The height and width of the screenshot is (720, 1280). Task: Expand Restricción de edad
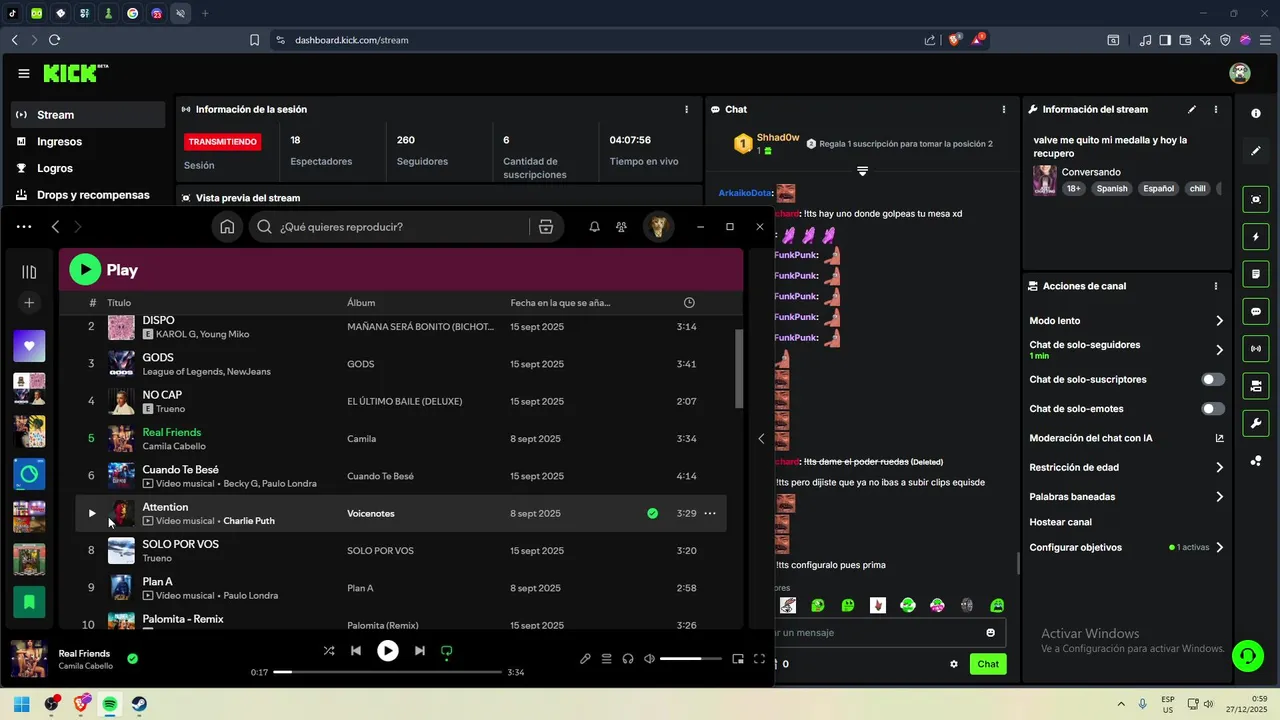[x=1219, y=467]
